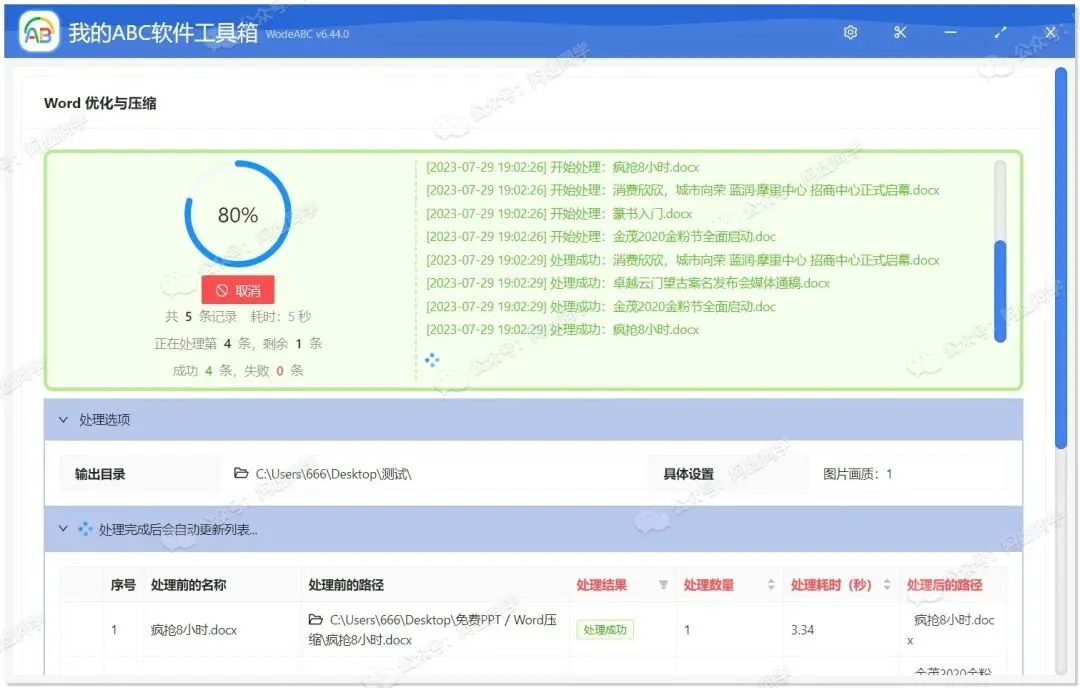The width and height of the screenshot is (1080, 688).
Task: Click the 成功 4 条，失败 0 条 status line
Action: pos(238,371)
